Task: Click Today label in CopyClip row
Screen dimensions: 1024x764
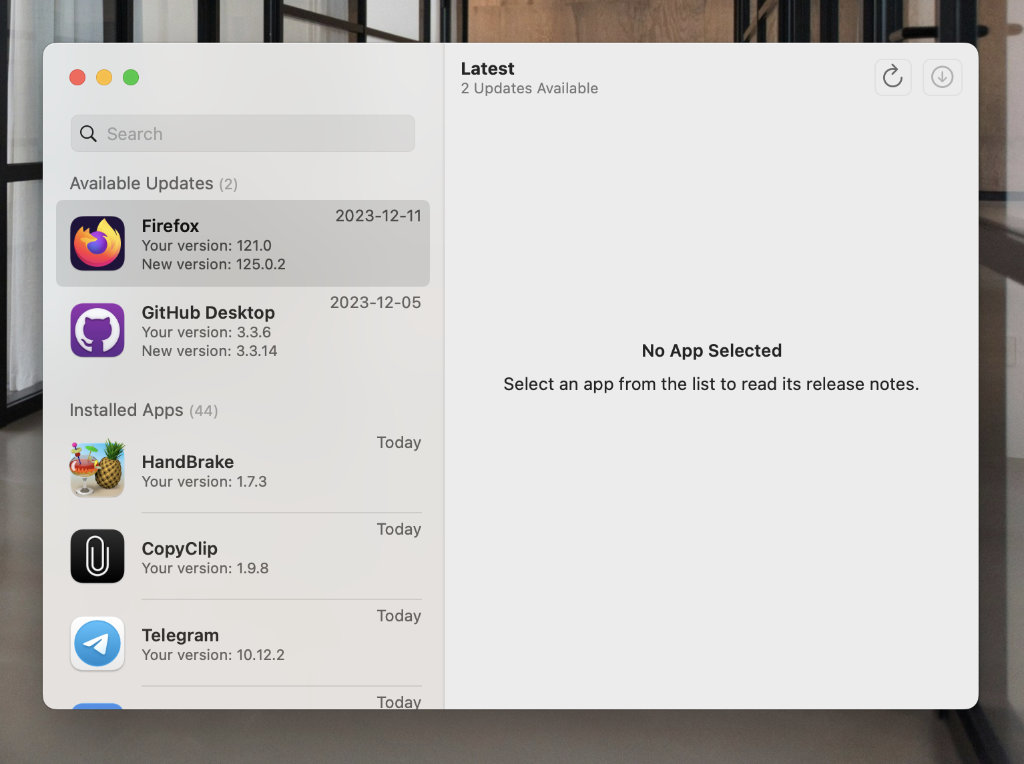Action: (x=399, y=530)
